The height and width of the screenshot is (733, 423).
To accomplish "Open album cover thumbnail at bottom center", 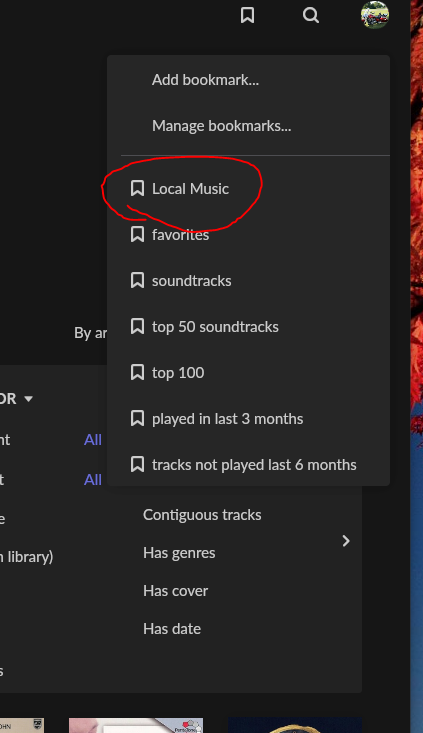I will 136,725.
